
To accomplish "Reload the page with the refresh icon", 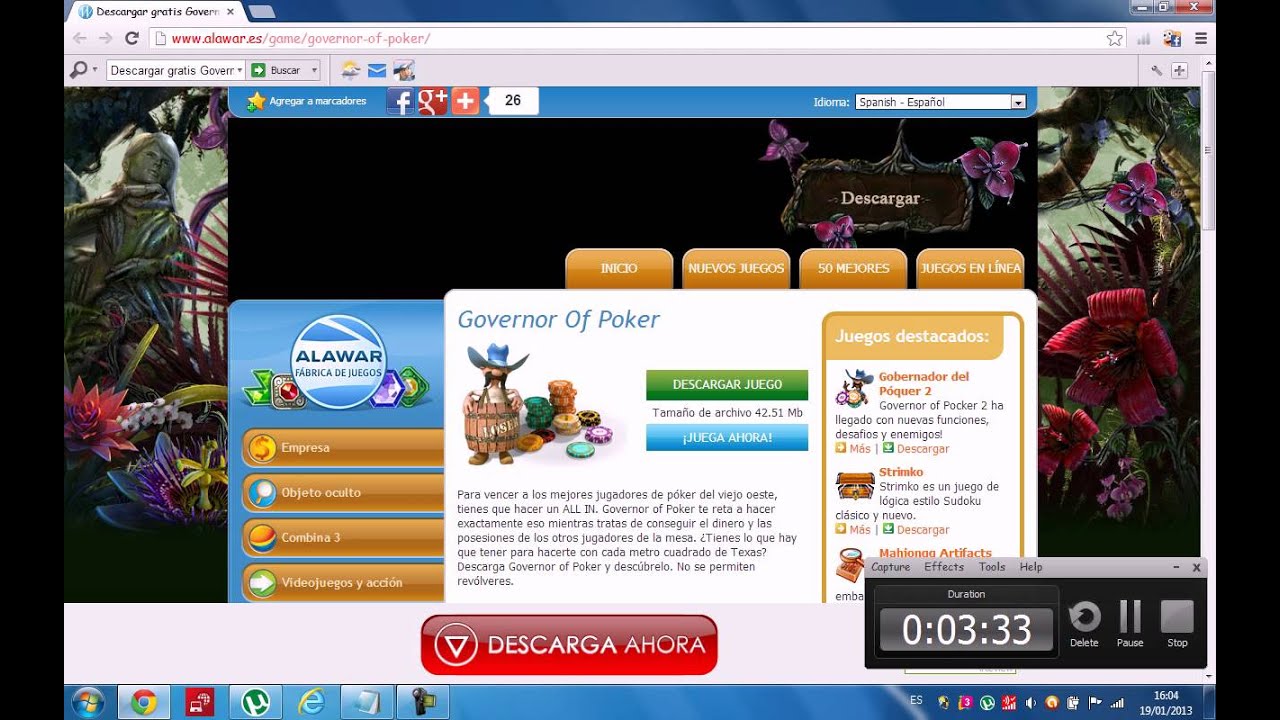I will tap(131, 38).
